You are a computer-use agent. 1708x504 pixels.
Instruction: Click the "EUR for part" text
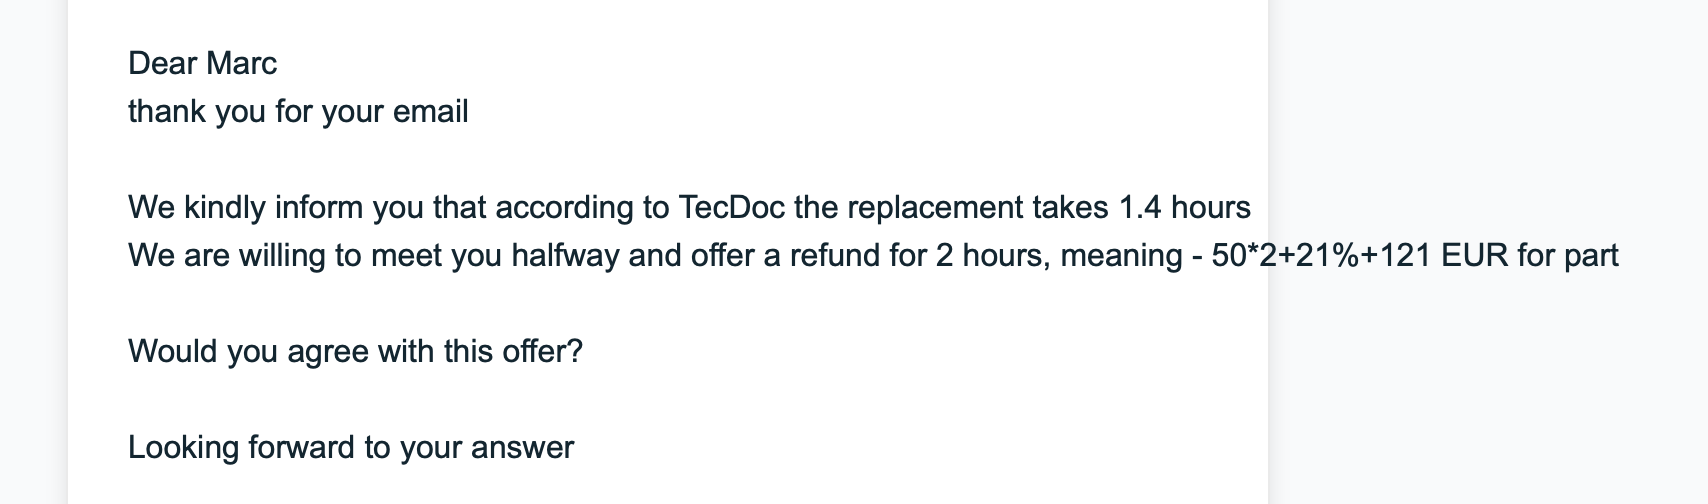[1530, 255]
